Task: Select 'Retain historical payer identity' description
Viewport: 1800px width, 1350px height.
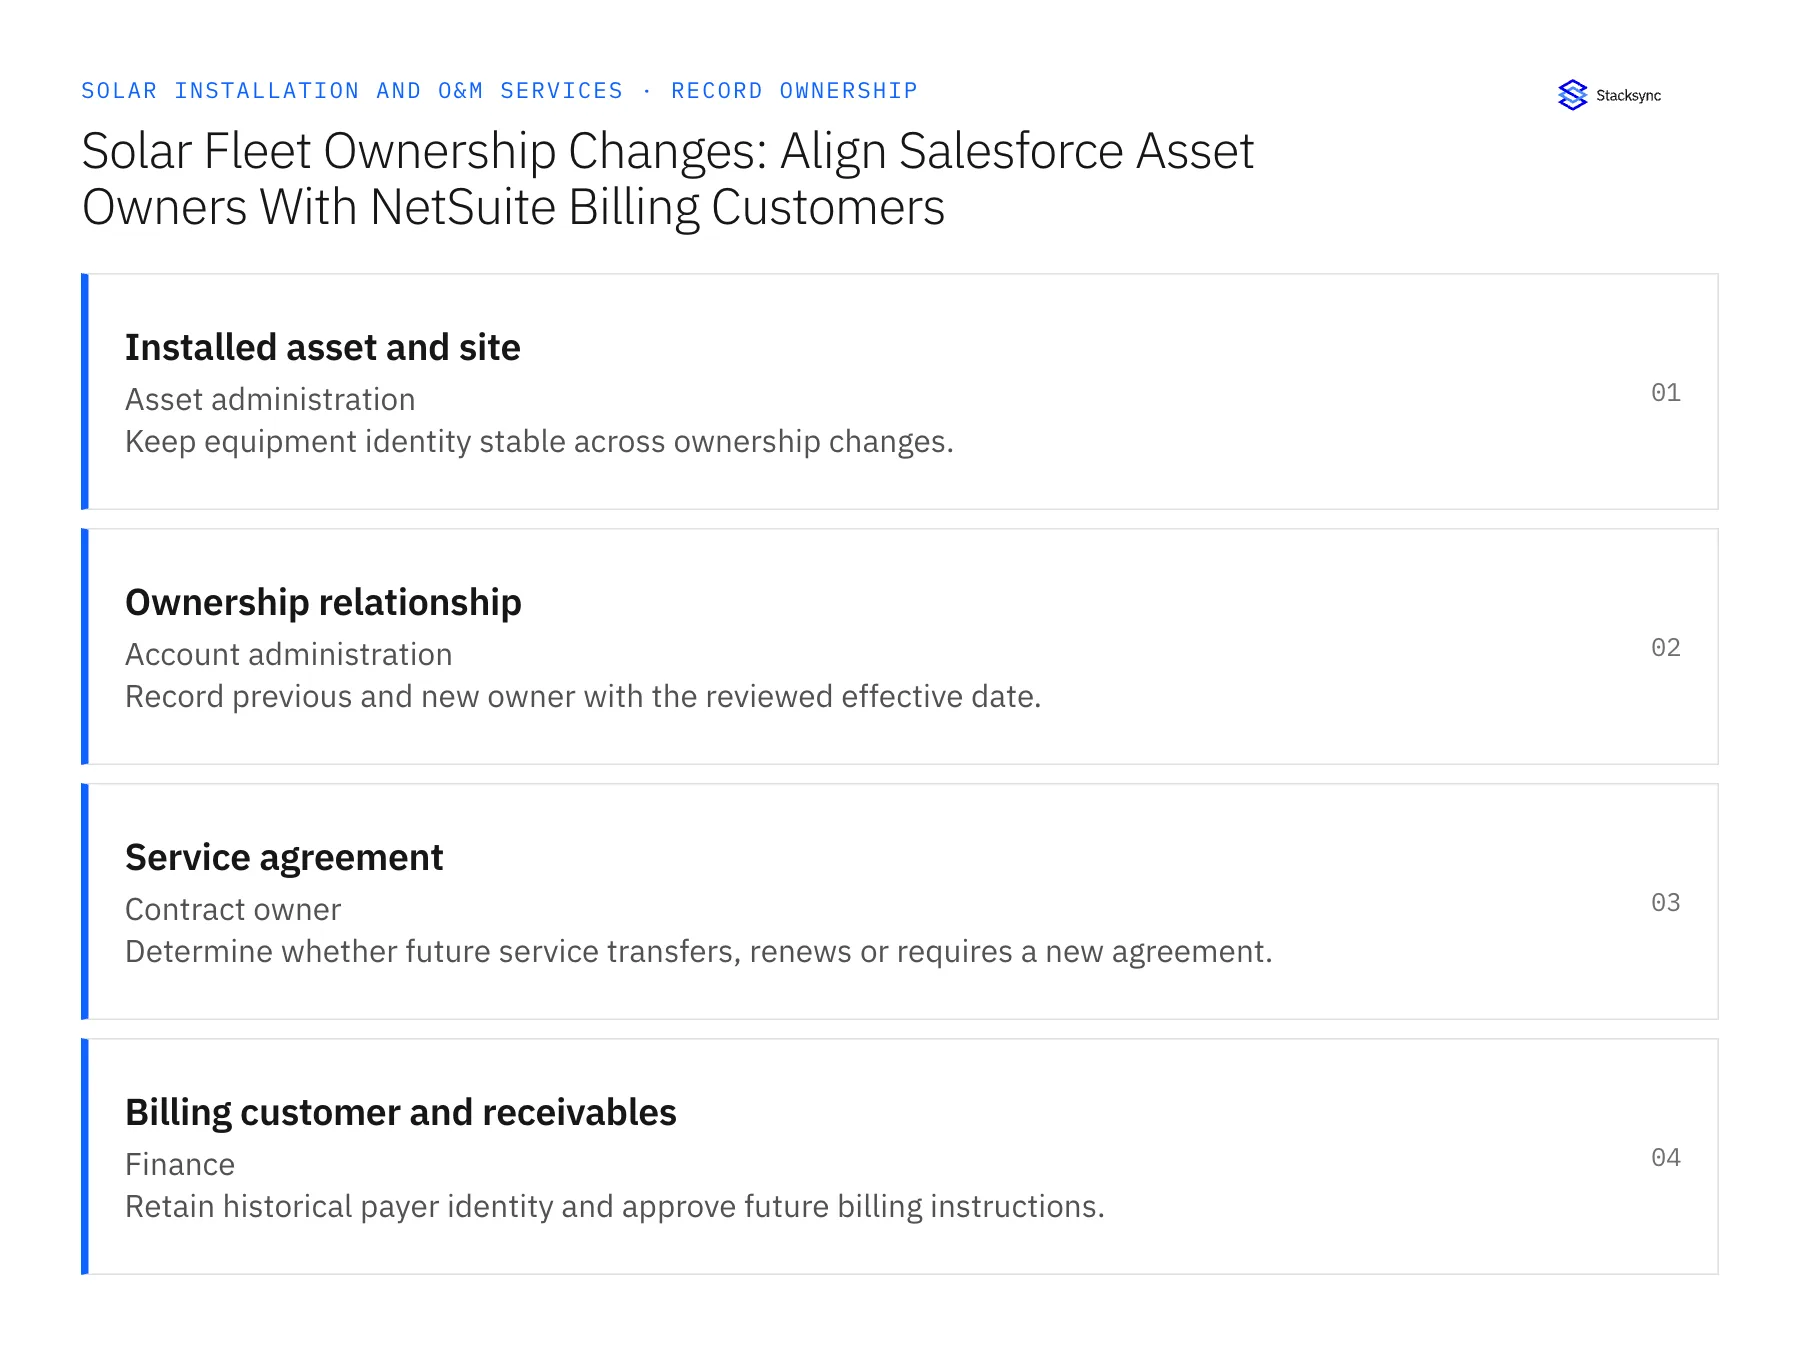Action: pyautogui.click(x=615, y=1206)
